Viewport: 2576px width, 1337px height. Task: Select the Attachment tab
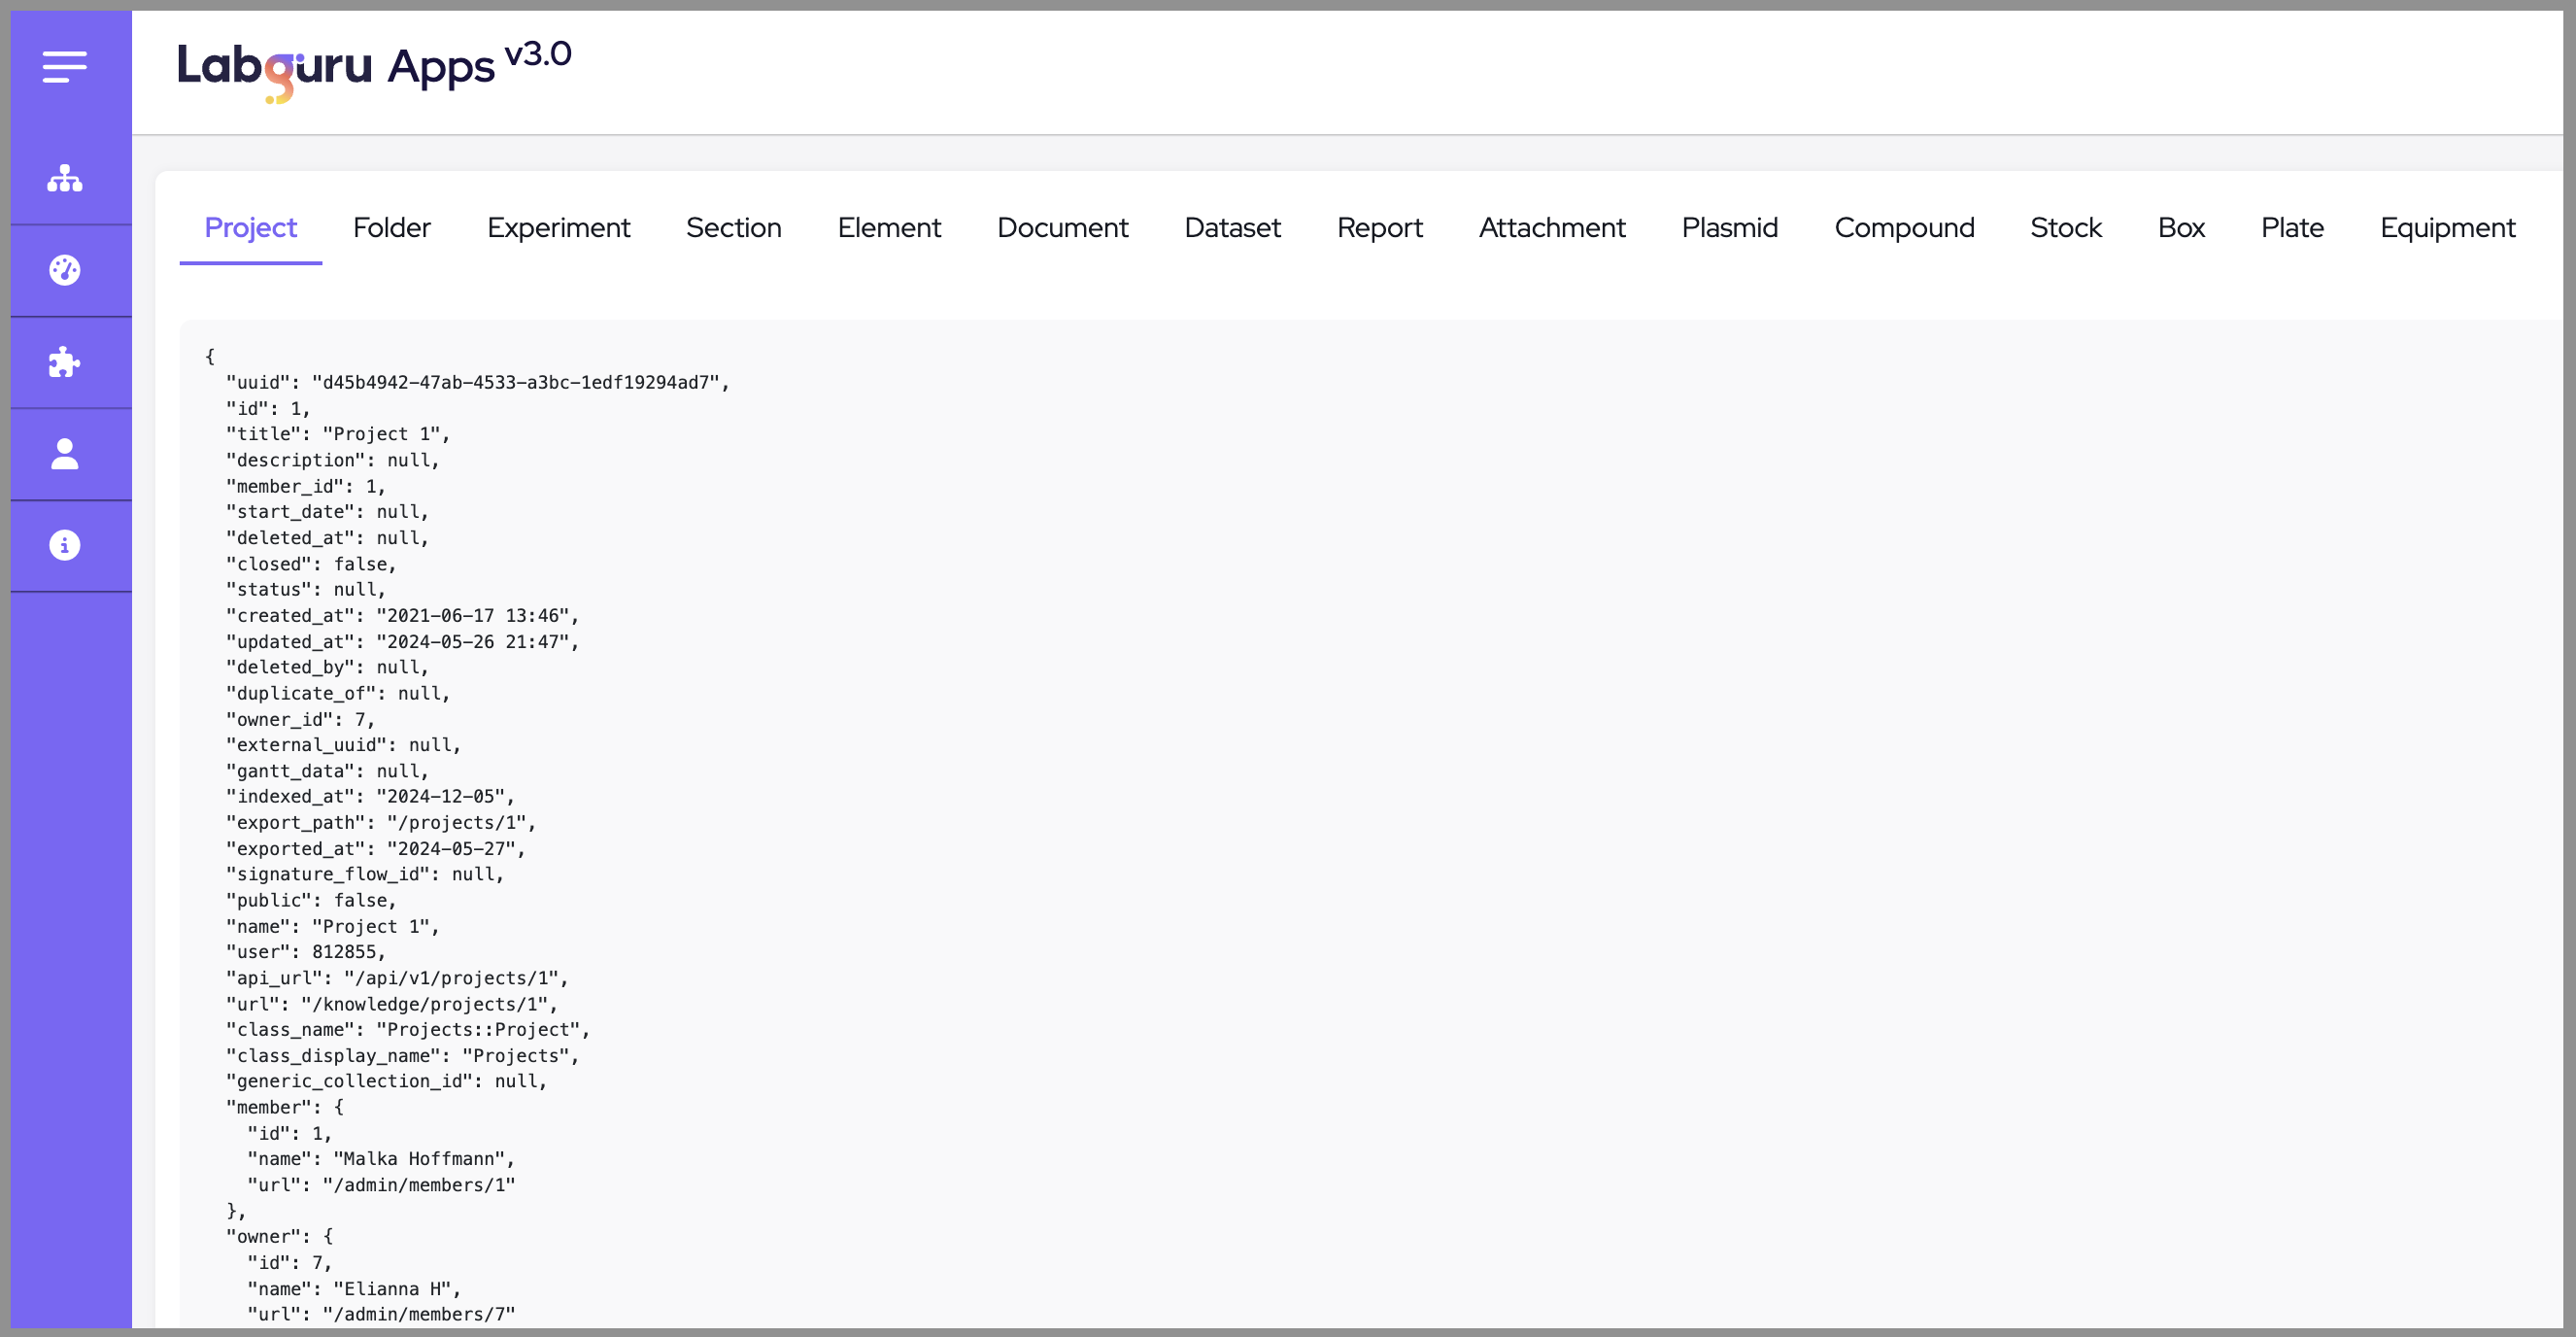coord(1552,228)
